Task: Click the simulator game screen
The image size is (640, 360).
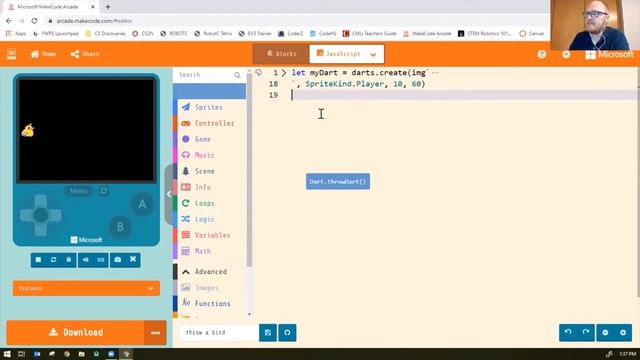Action: click(86, 130)
